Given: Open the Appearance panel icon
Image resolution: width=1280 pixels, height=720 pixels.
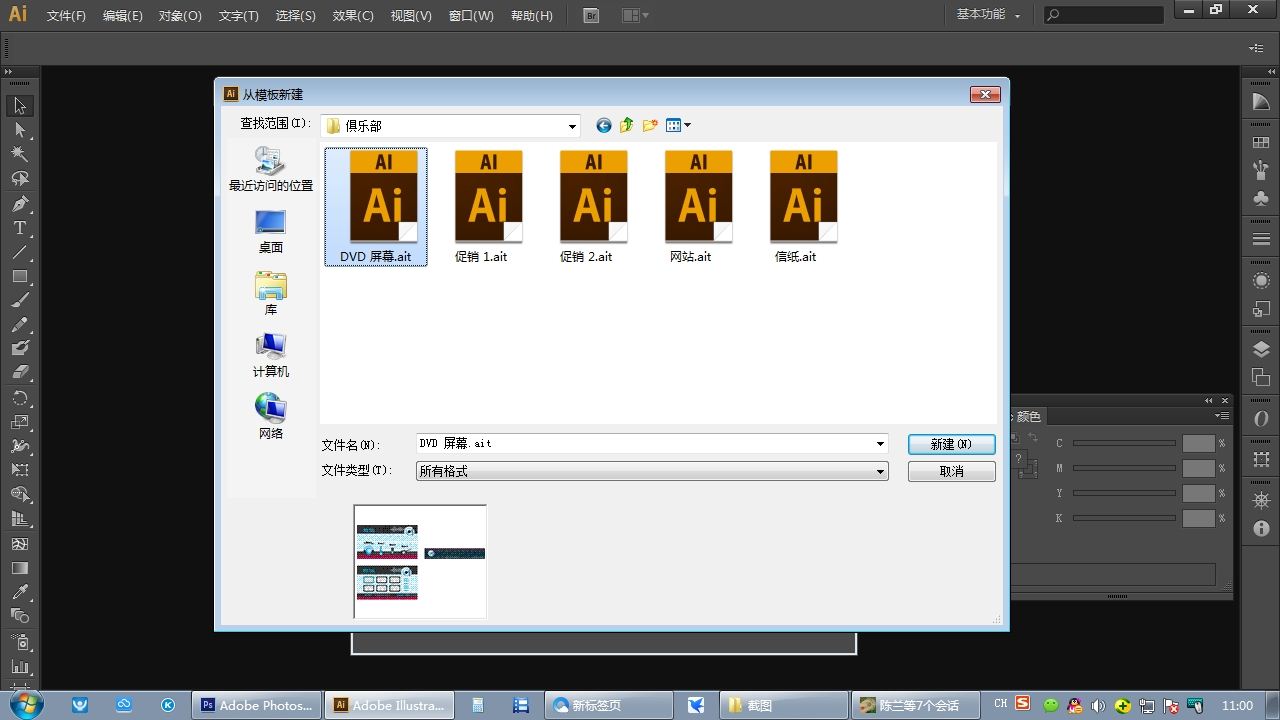Looking at the screenshot, I should (x=1261, y=281).
